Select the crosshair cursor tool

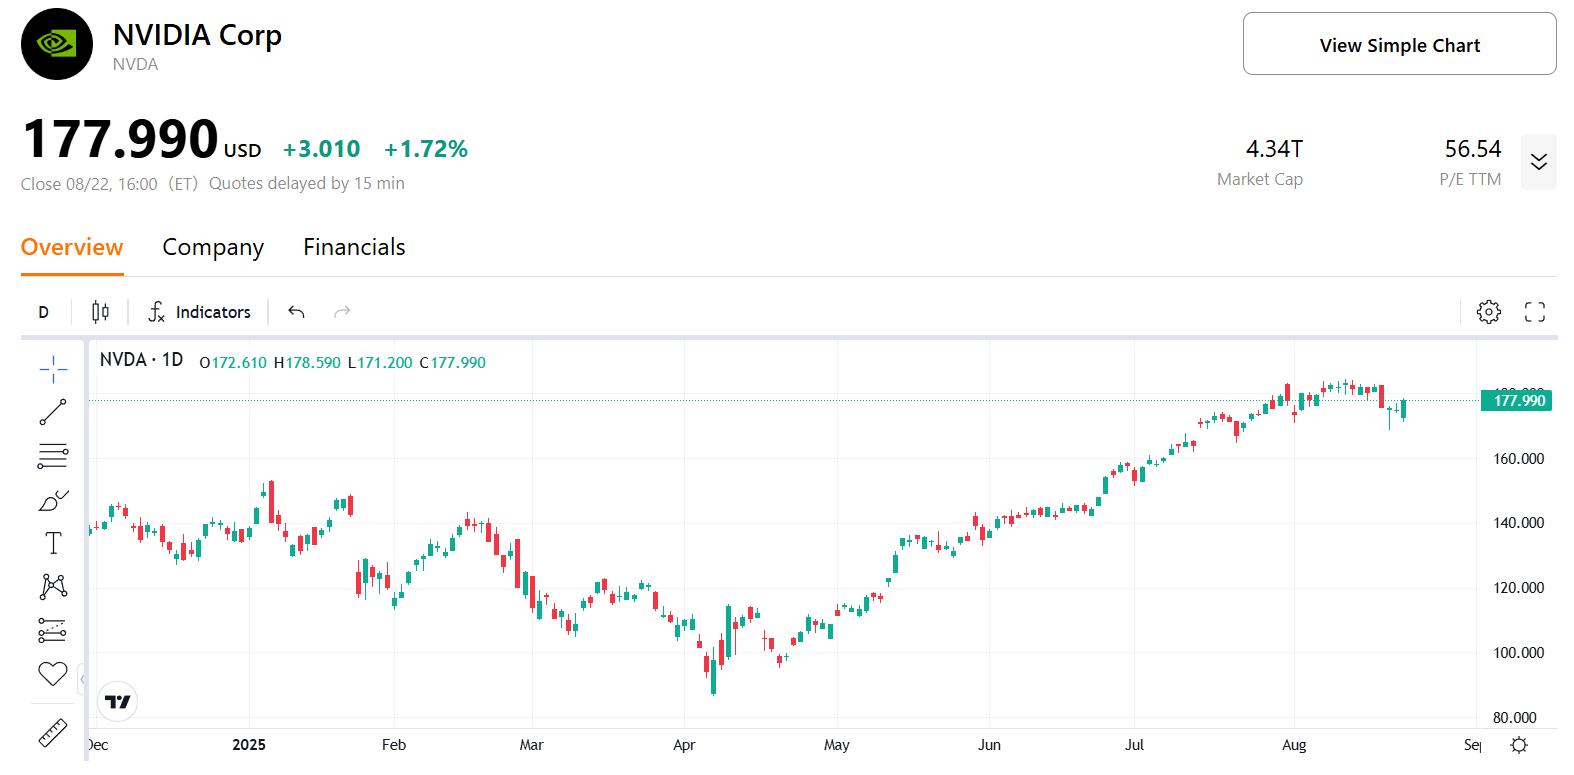pos(53,370)
